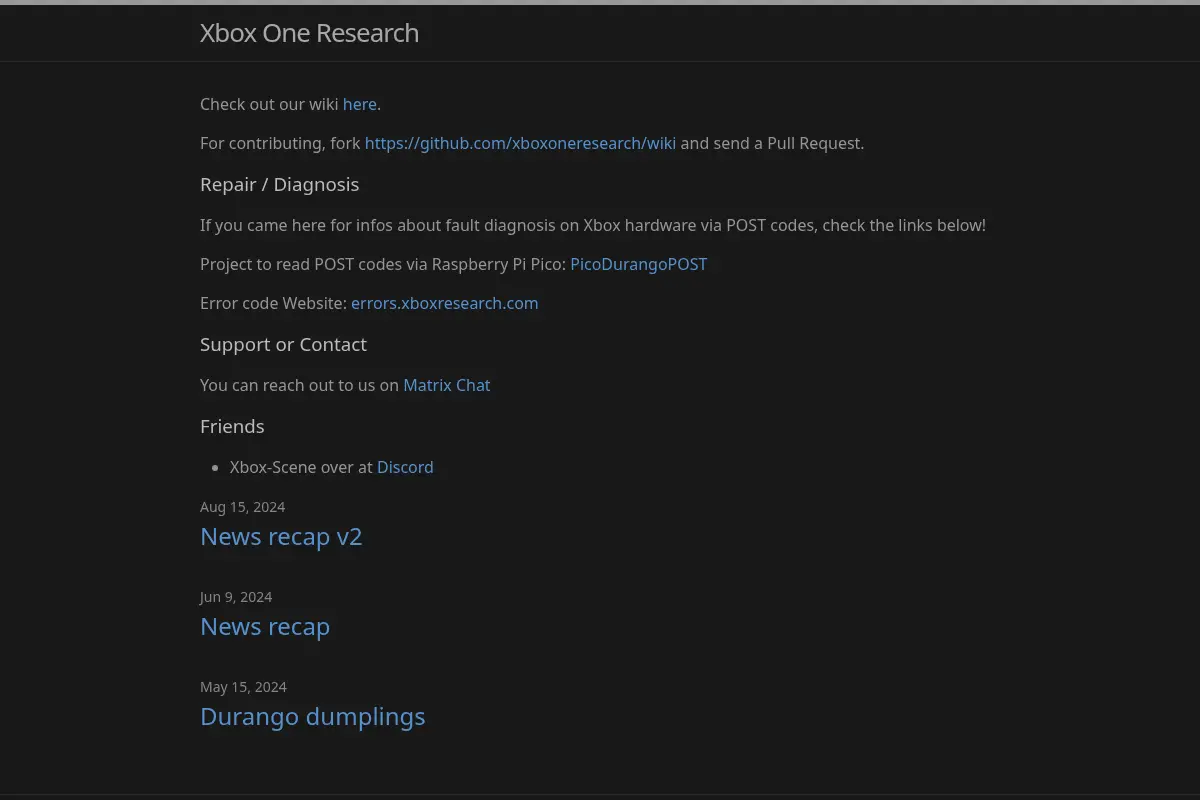Open the github.com/xboxoneresearch/wiki link
Viewport: 1200px width, 800px height.
pos(520,143)
